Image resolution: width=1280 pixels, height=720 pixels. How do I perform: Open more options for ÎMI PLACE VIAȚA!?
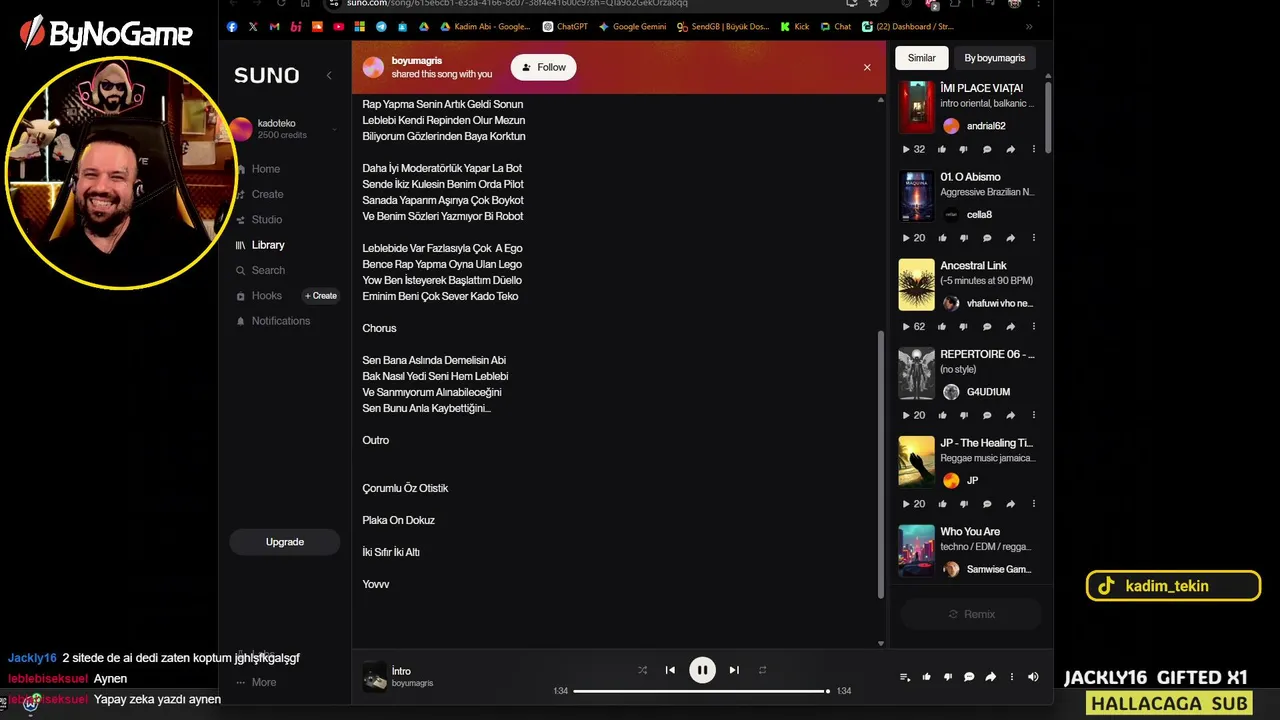(1034, 149)
